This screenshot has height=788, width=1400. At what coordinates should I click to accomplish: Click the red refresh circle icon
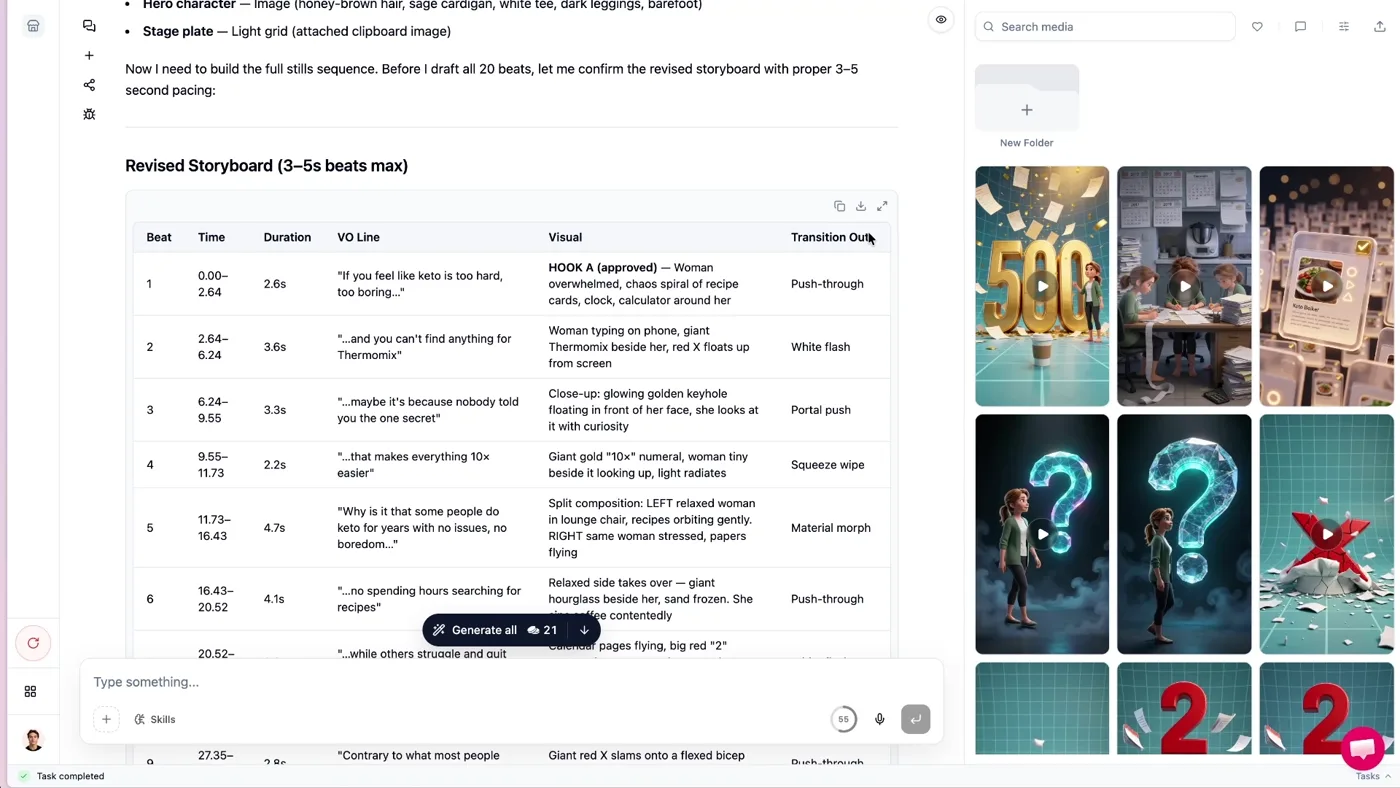pyautogui.click(x=33, y=643)
